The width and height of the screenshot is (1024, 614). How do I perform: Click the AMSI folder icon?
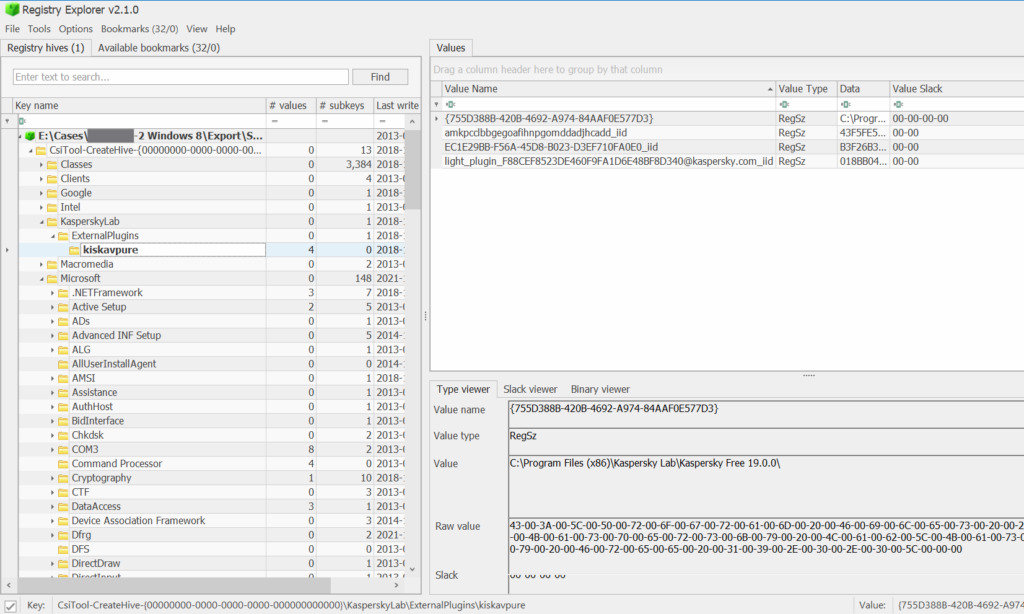pyautogui.click(x=63, y=378)
